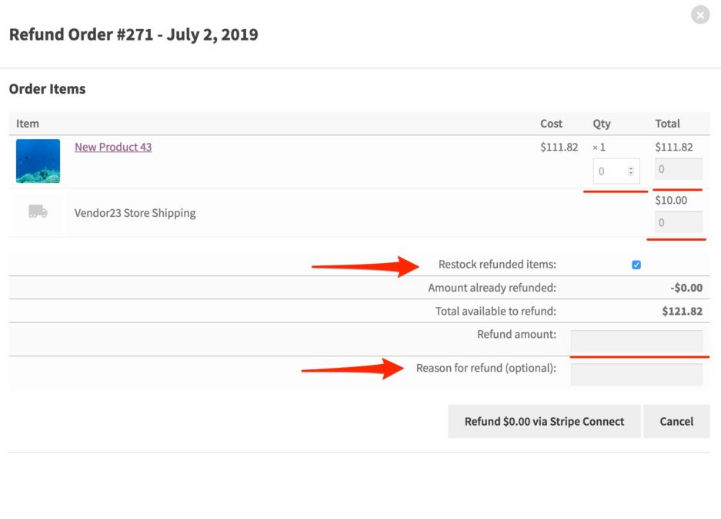Click the Qty column header
Screen dimensions: 721x519
click(x=601, y=124)
